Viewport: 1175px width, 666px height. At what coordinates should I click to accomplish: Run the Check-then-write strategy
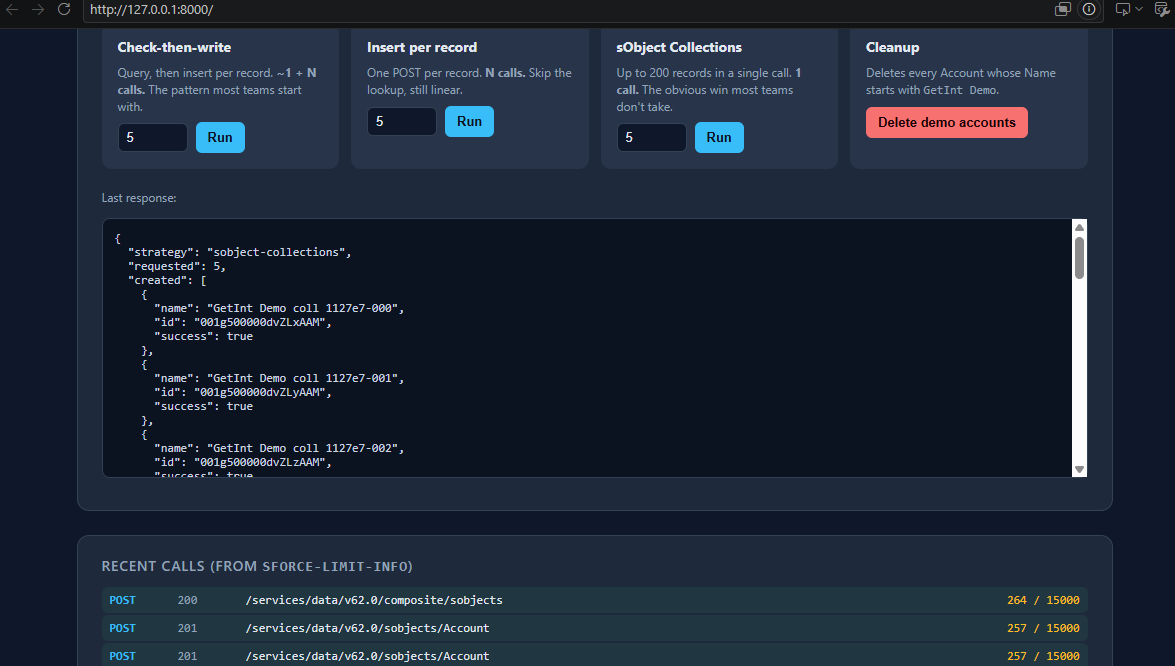[220, 137]
